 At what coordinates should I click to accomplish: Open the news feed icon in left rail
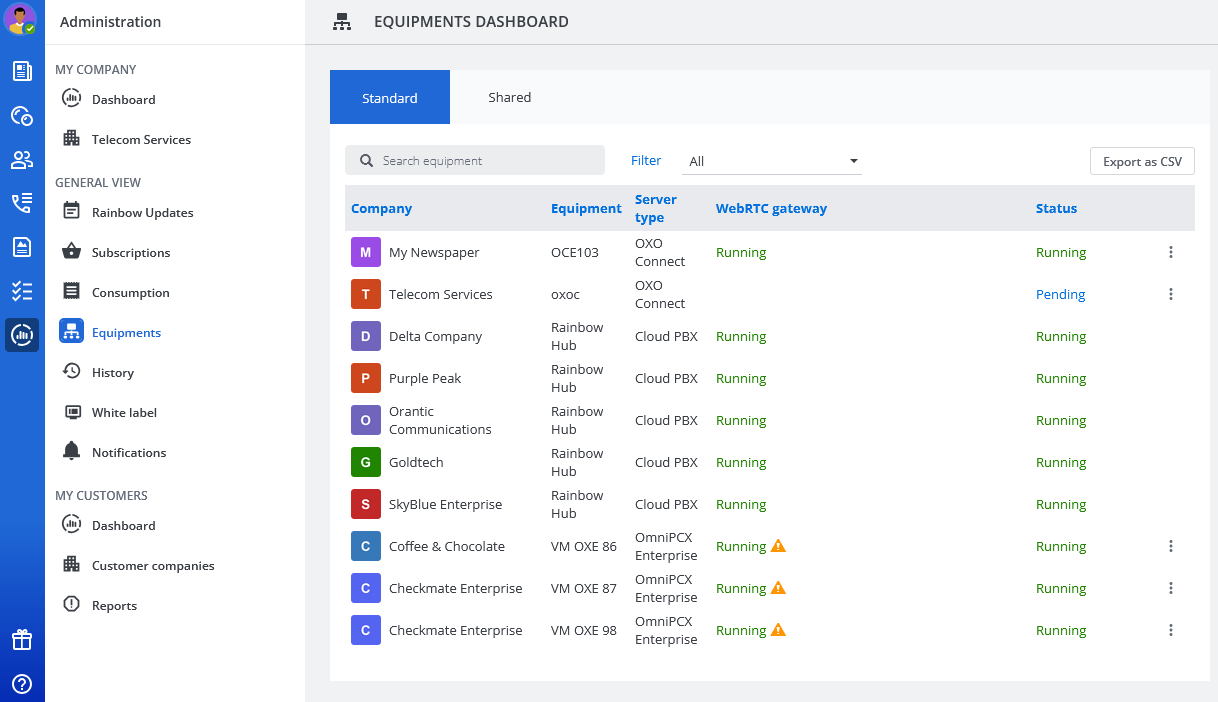point(22,71)
